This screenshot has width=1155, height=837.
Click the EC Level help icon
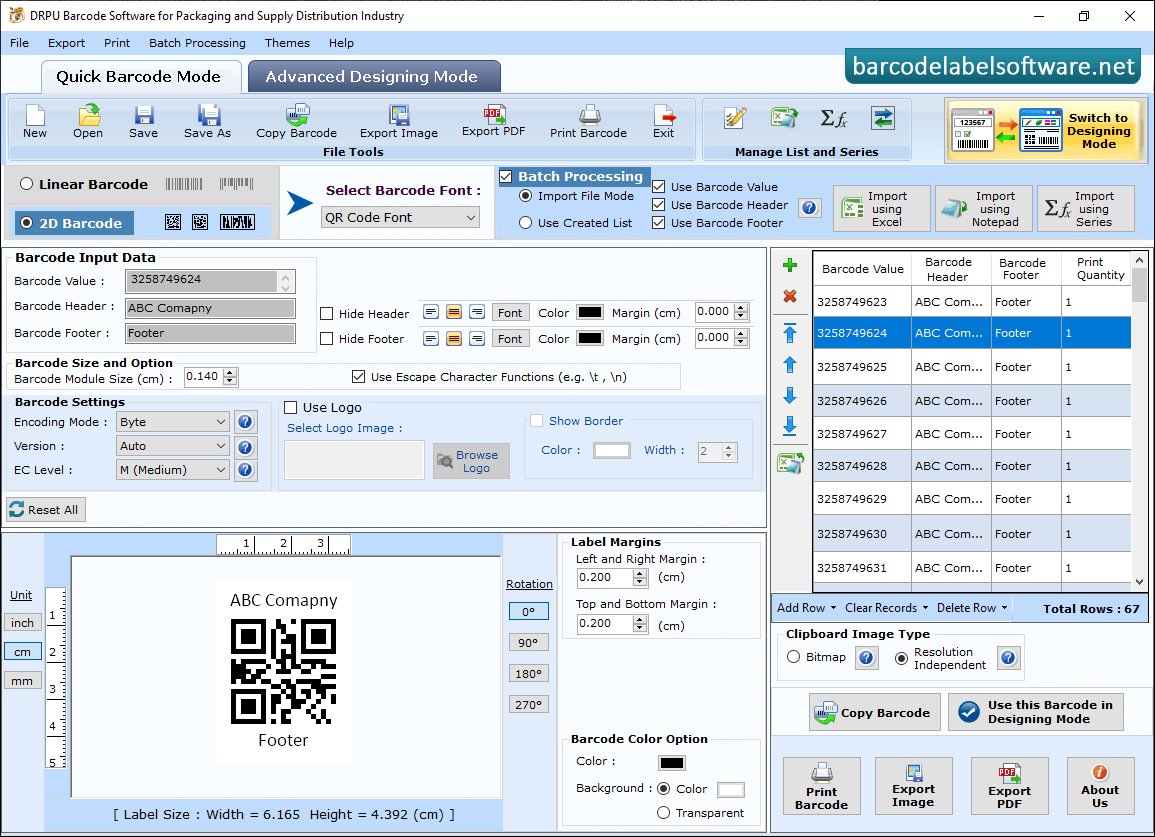[x=246, y=470]
